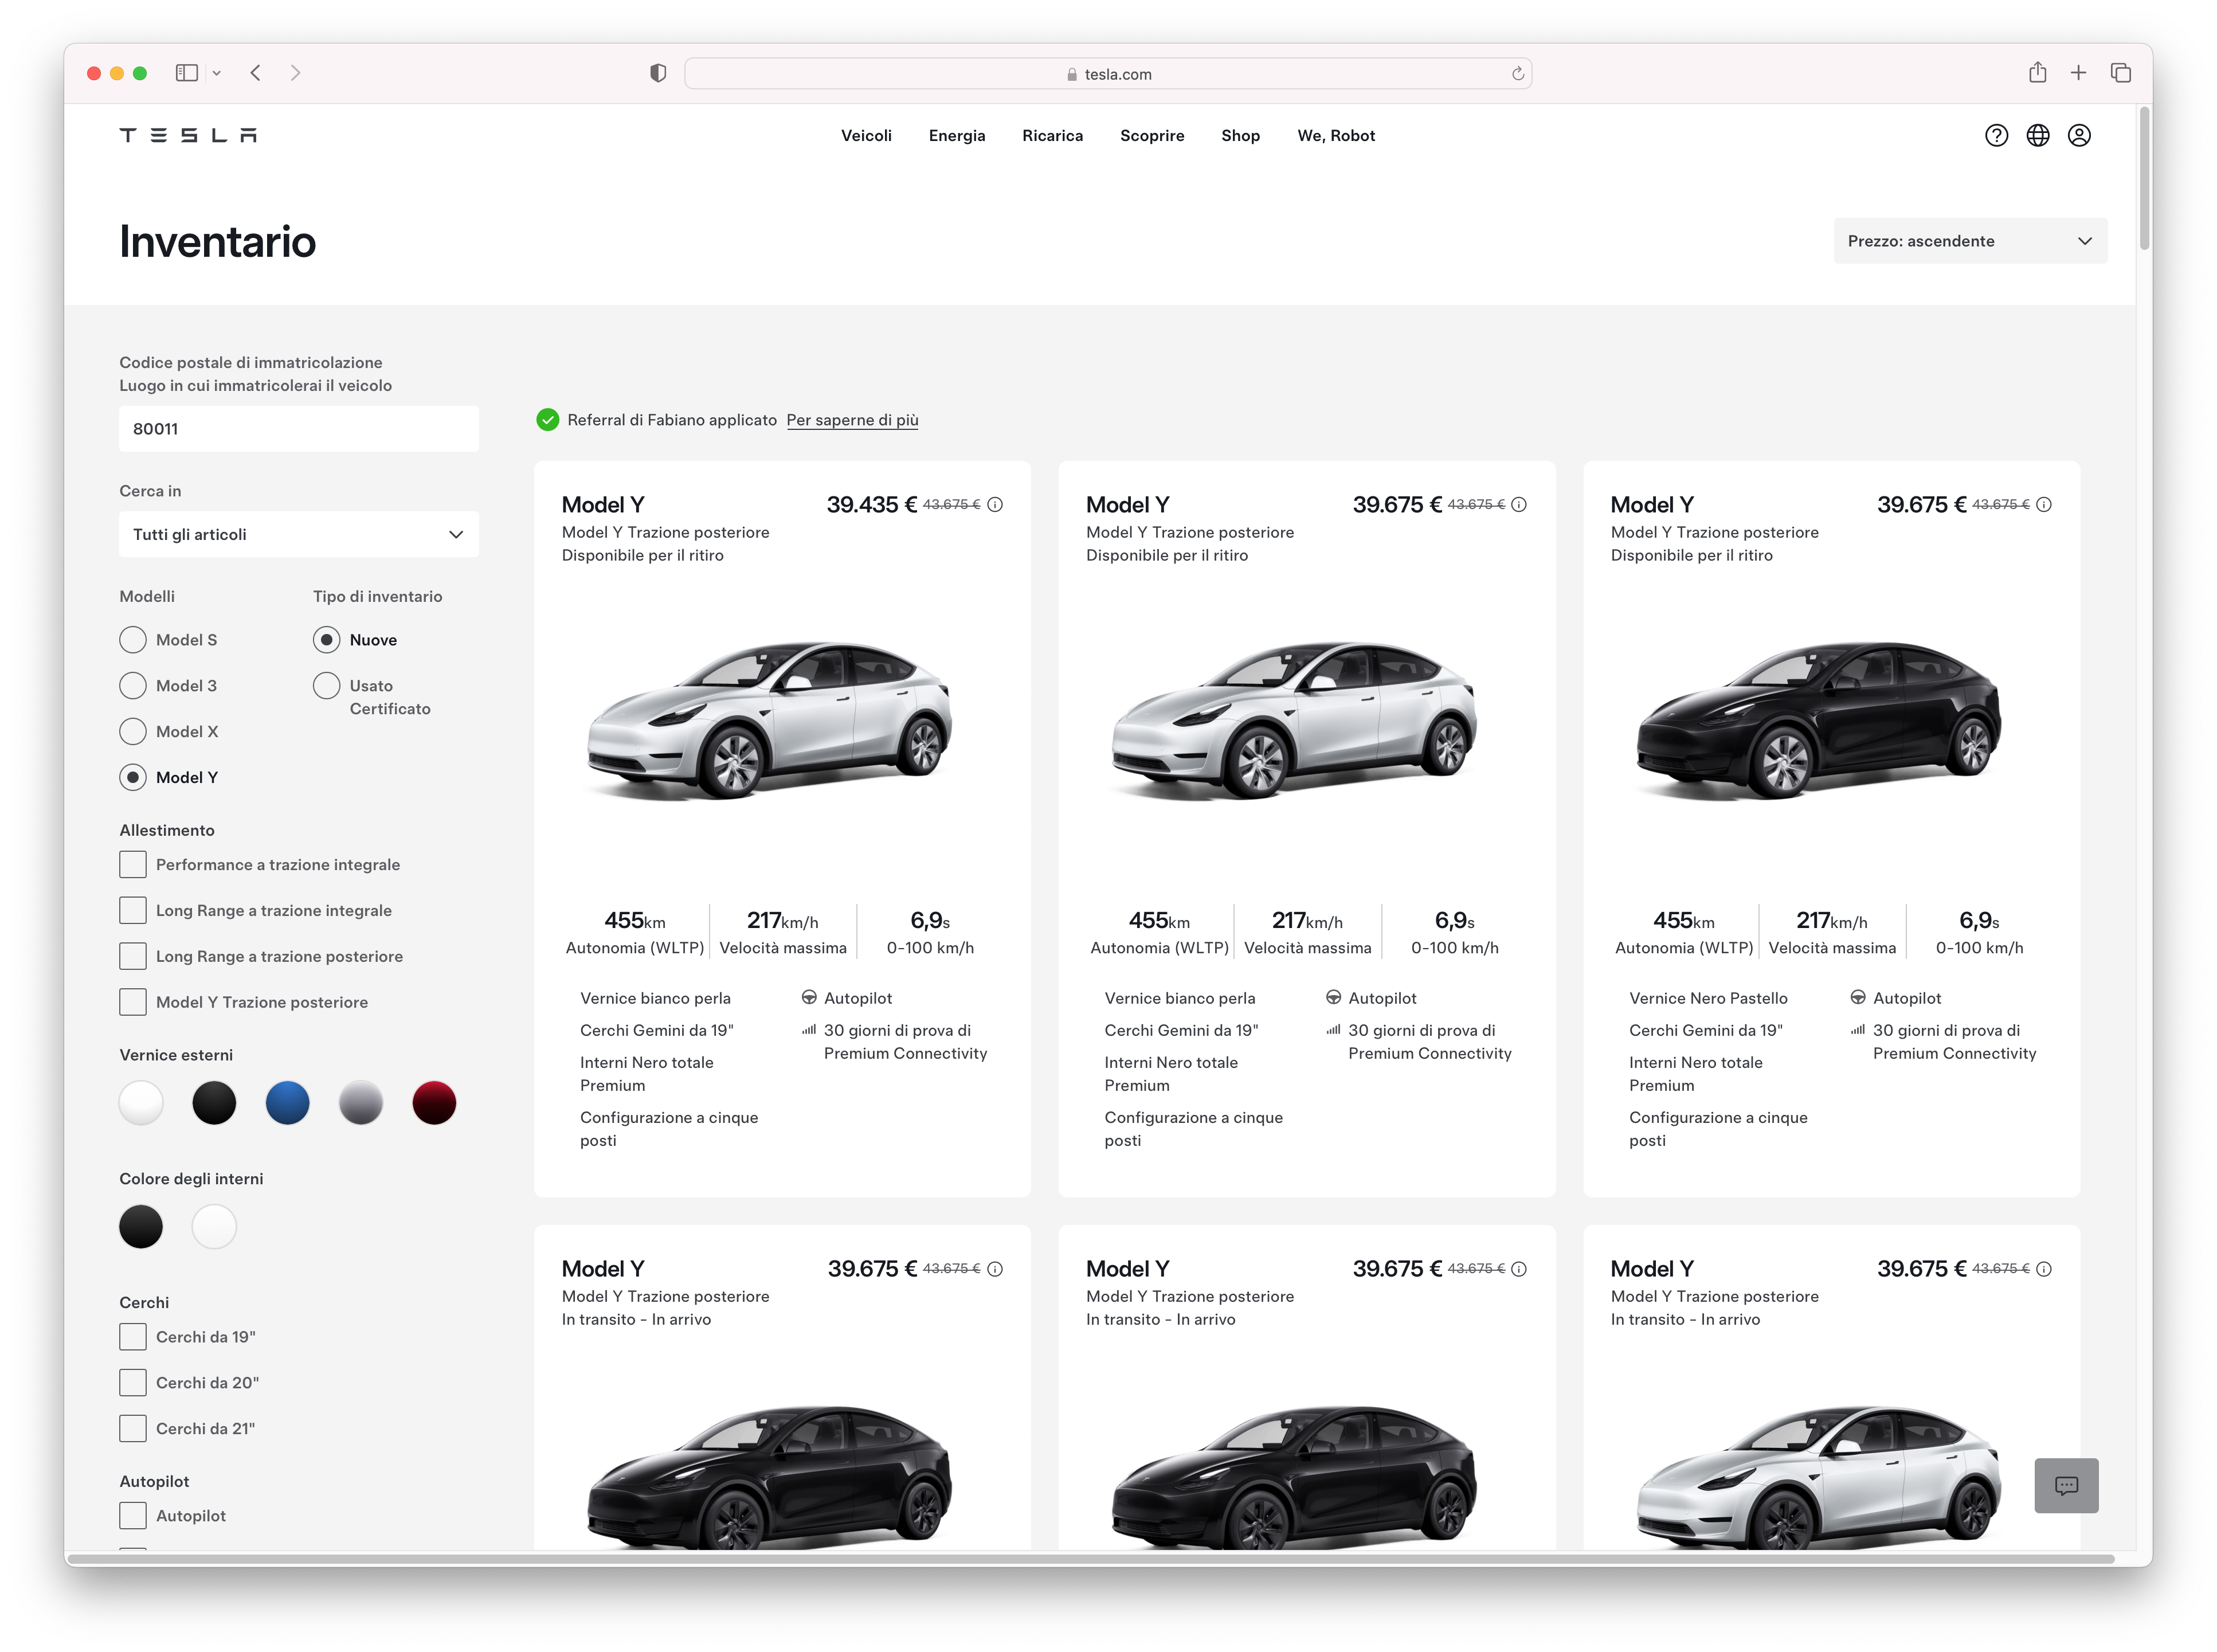Open the help question mark icon
2217x1652 pixels.
click(x=1996, y=135)
